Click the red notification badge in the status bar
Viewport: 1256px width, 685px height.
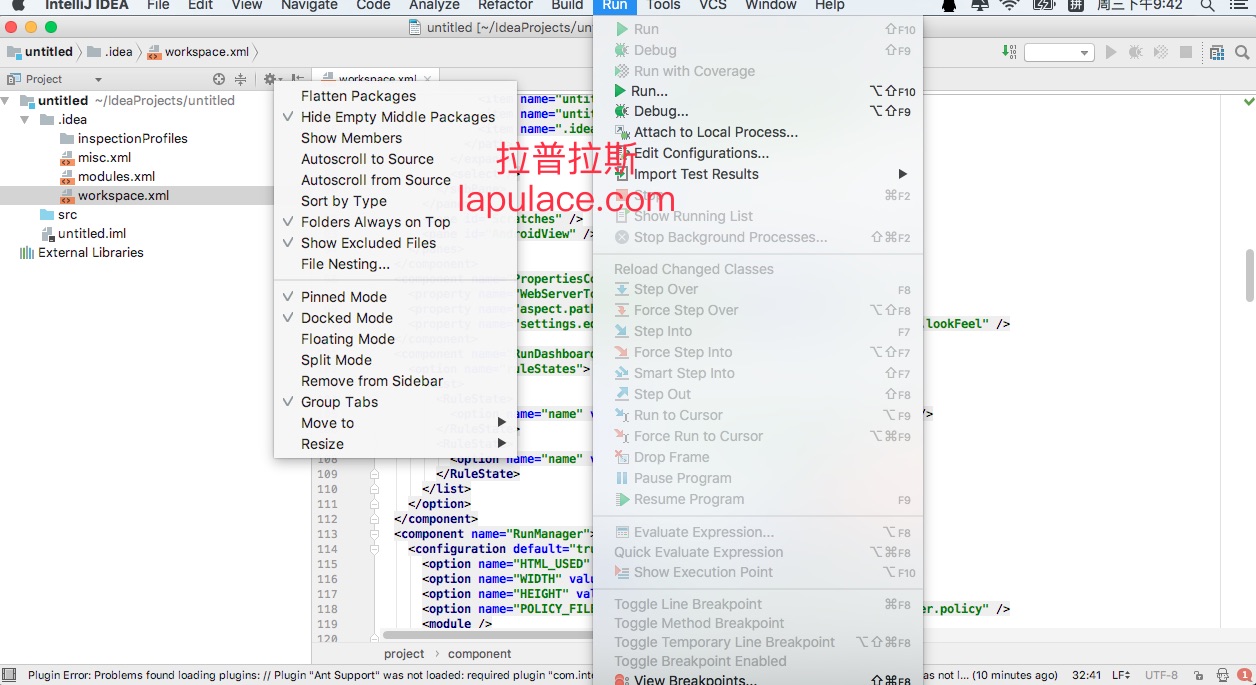pos(1245,675)
